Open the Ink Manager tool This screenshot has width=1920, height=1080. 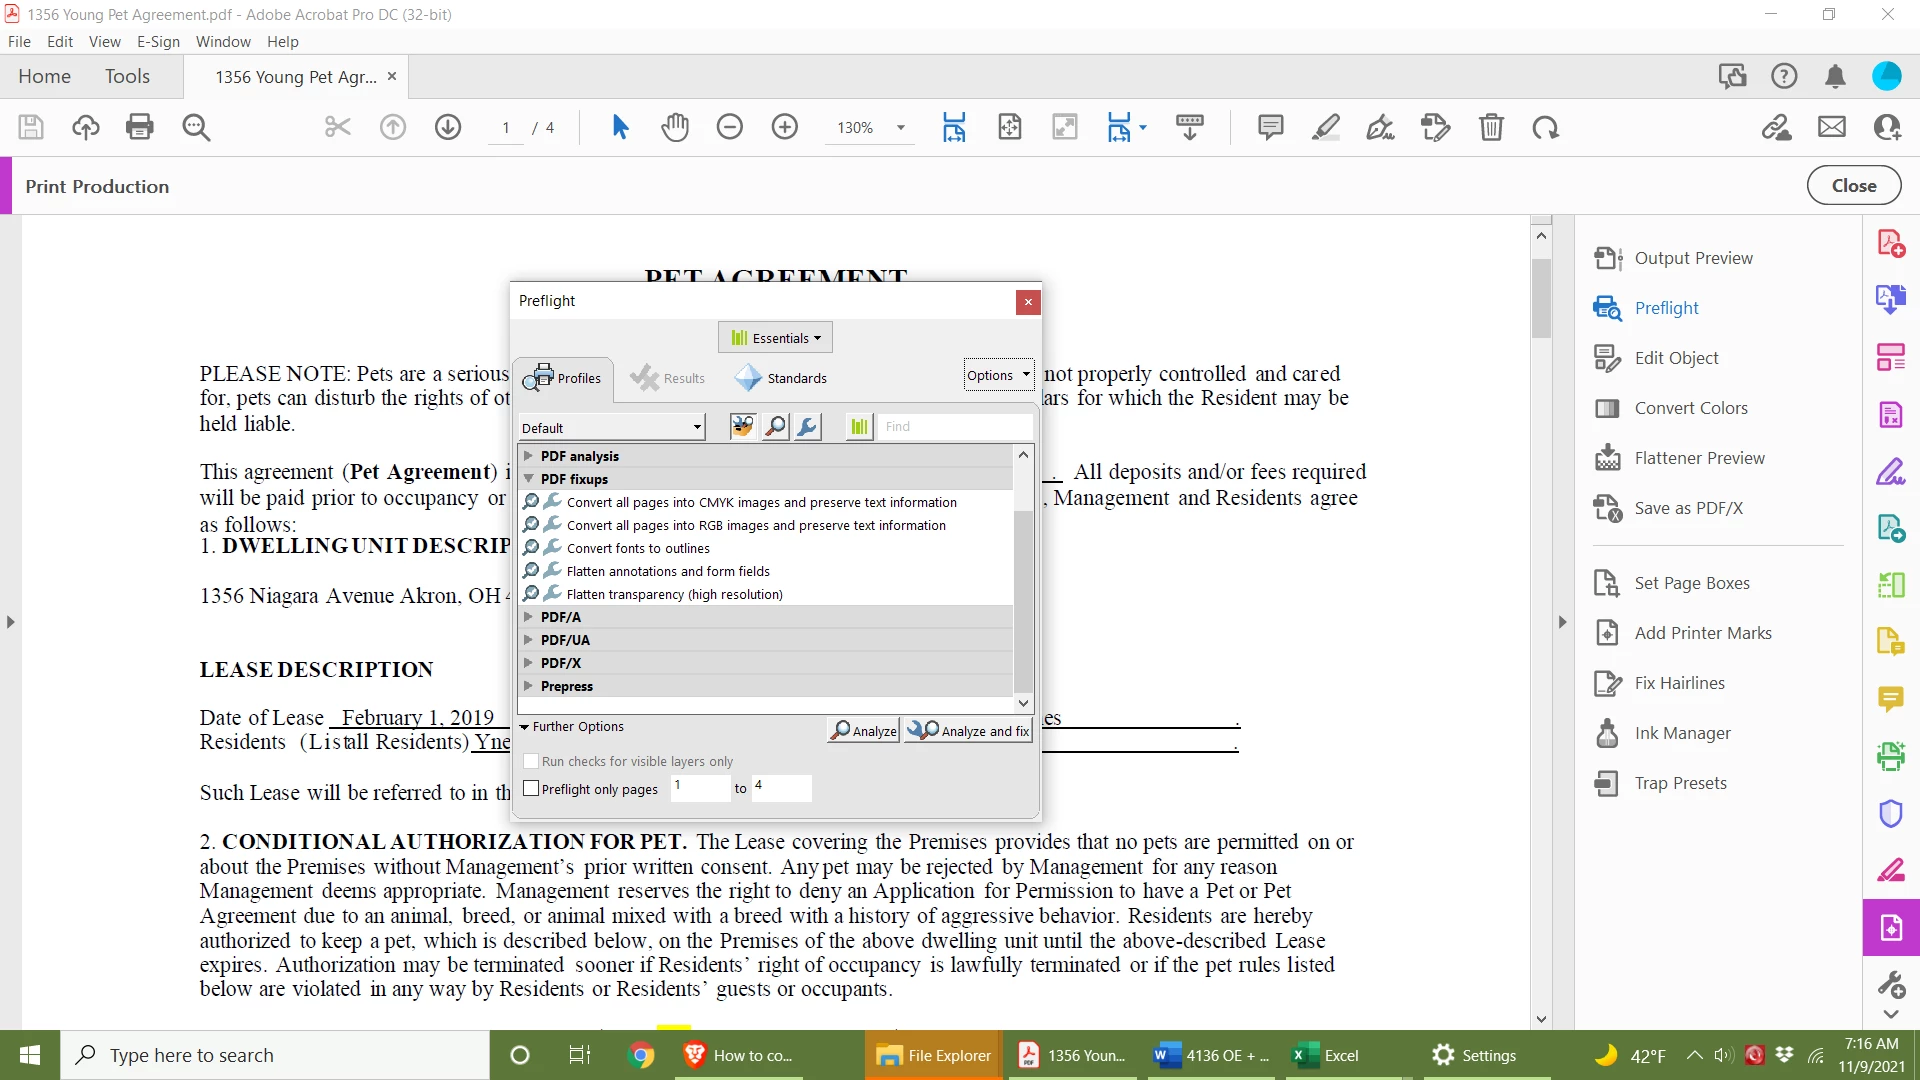coord(1682,733)
